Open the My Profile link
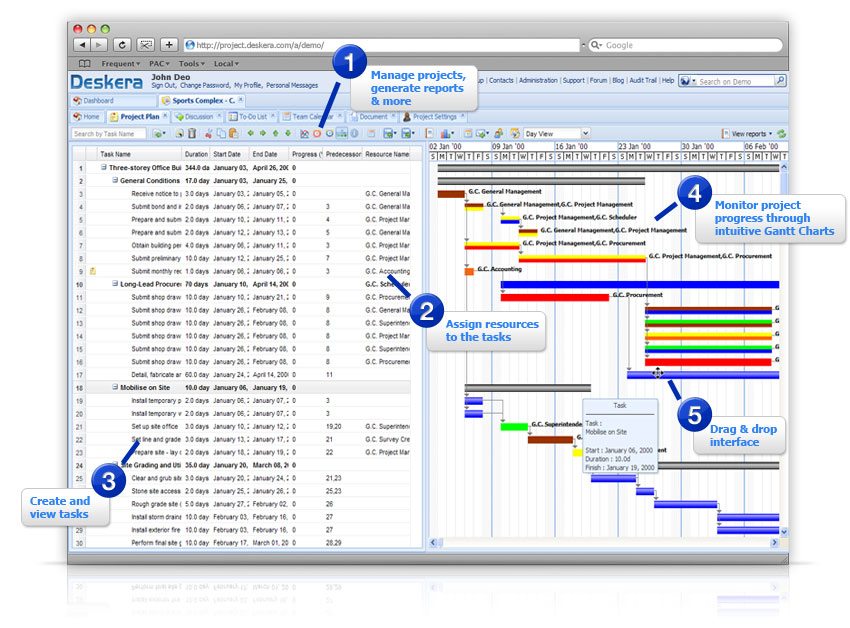Viewport: 850px width, 628px height. click(248, 86)
